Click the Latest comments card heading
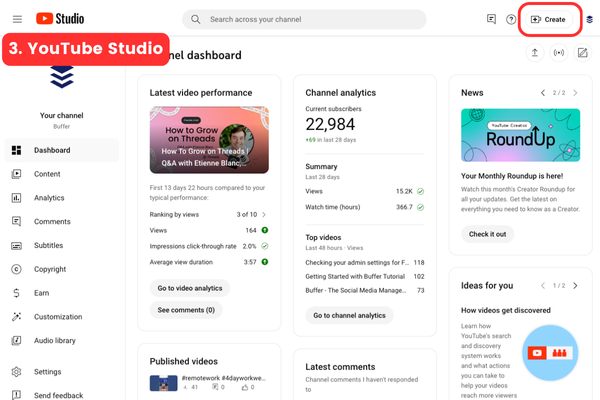 pyautogui.click(x=340, y=367)
